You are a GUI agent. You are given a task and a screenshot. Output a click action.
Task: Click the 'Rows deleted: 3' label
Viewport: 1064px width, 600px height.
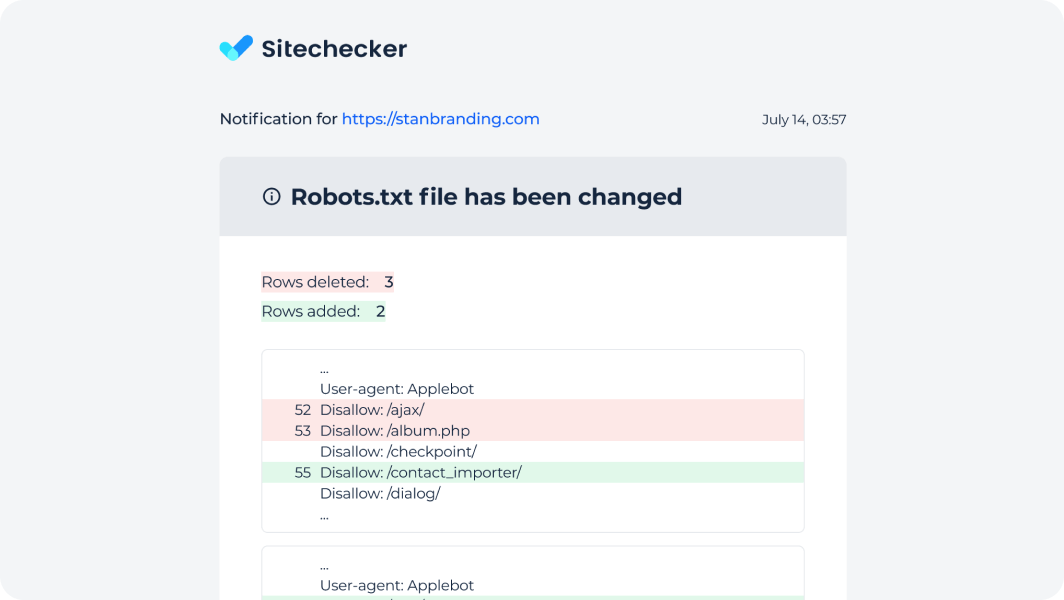[x=327, y=282]
